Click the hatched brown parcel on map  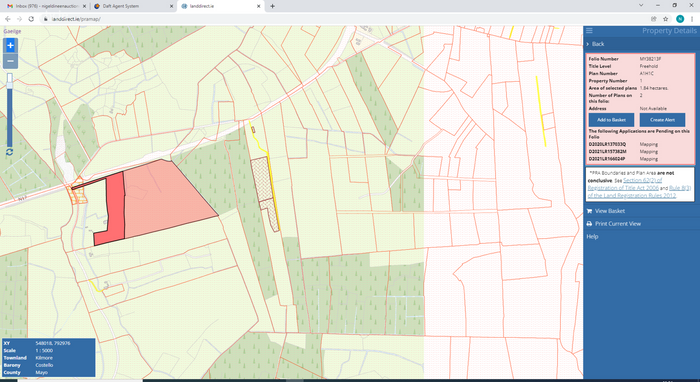pos(263,181)
